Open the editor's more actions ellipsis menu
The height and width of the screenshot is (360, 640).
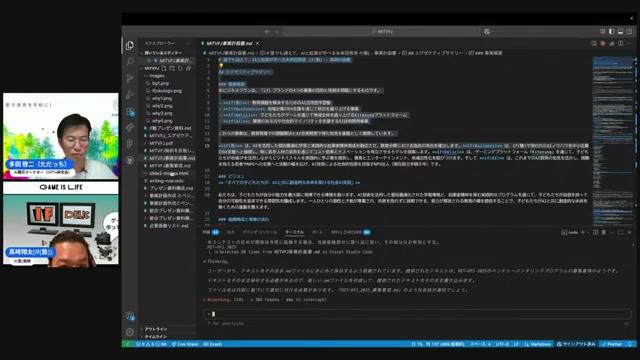pyautogui.click(x=629, y=43)
